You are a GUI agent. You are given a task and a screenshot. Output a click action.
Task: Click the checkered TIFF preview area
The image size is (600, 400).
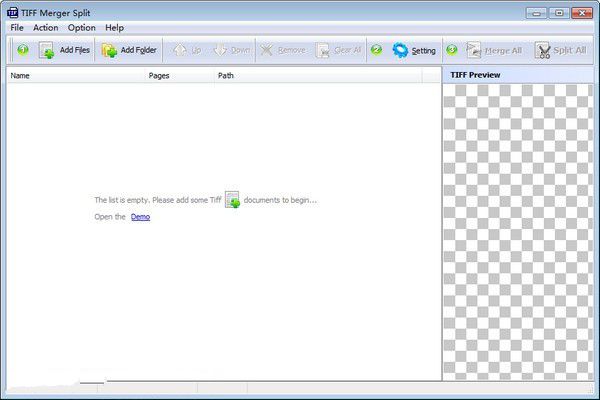click(518, 232)
